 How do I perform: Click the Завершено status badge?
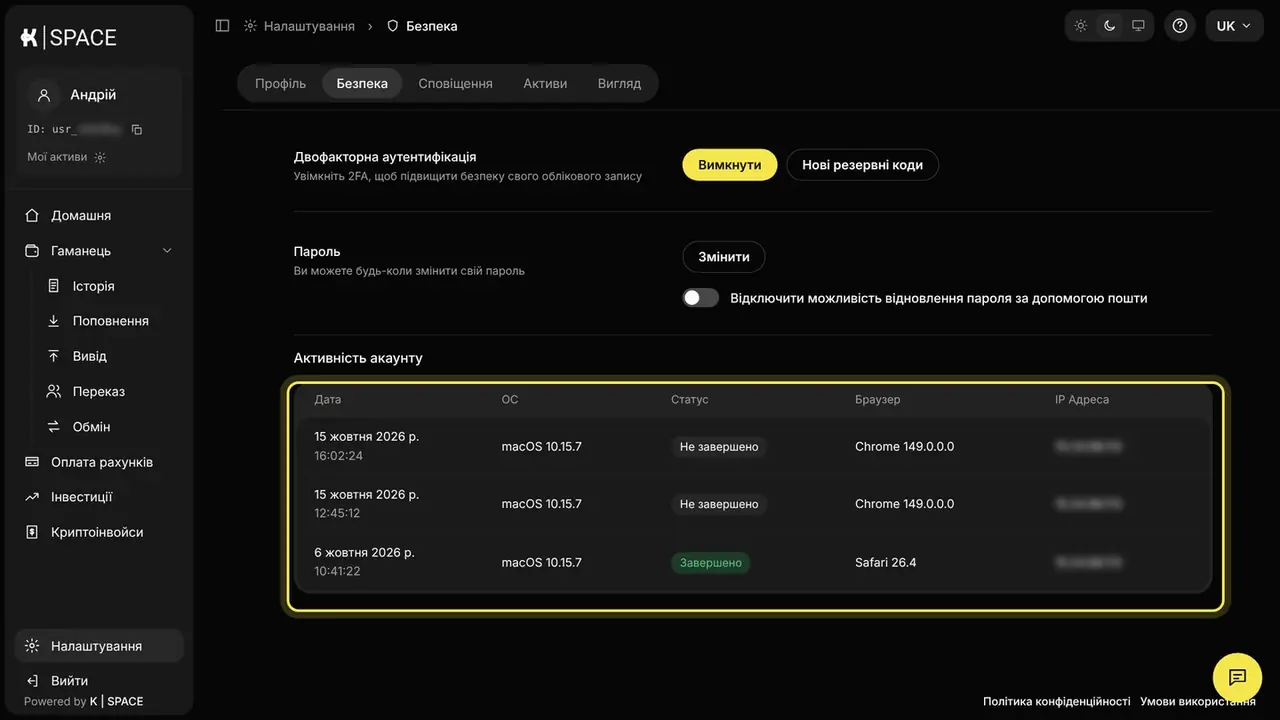[x=711, y=563]
